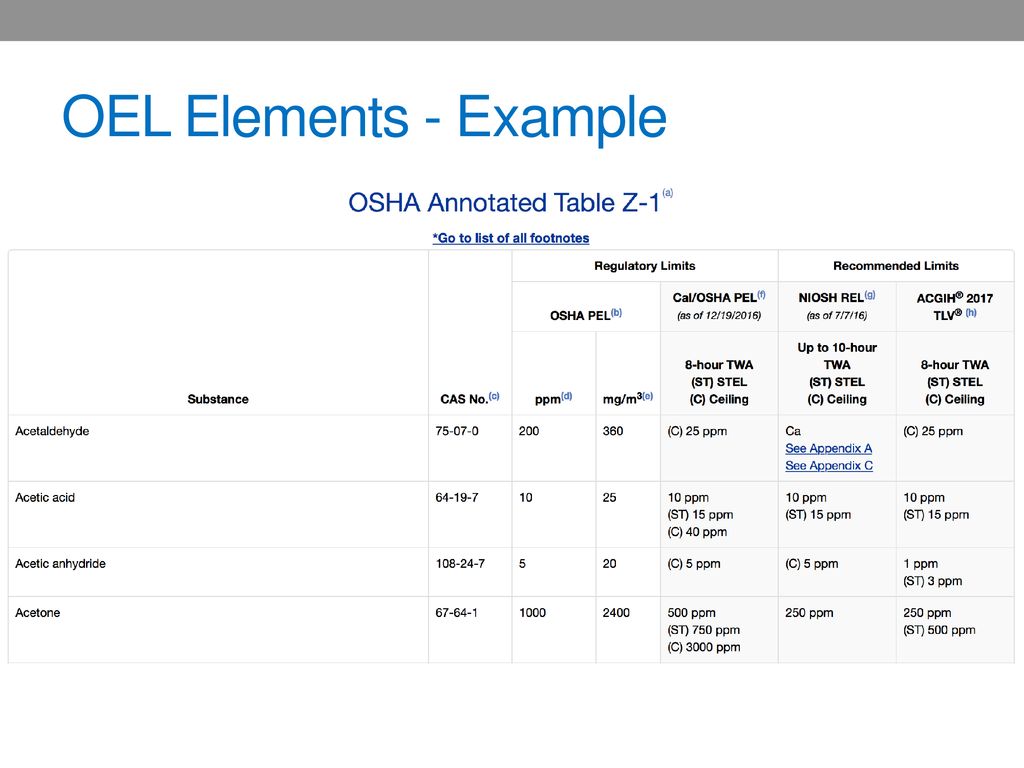
Task: Click the NIOSH '250 ppm' Acetone value
Action: pyautogui.click(x=809, y=613)
